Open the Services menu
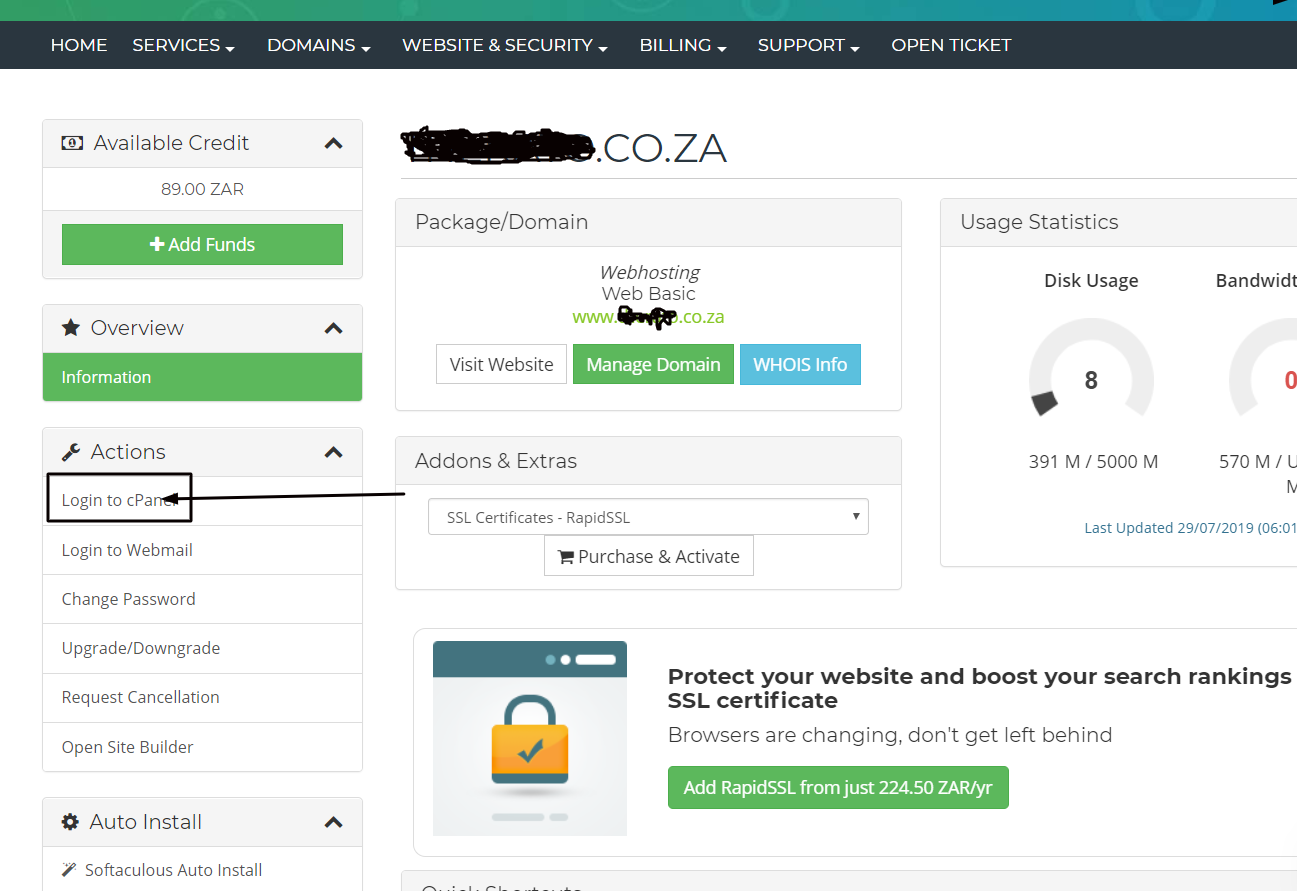Viewport: 1297px width, 891px height. [184, 45]
